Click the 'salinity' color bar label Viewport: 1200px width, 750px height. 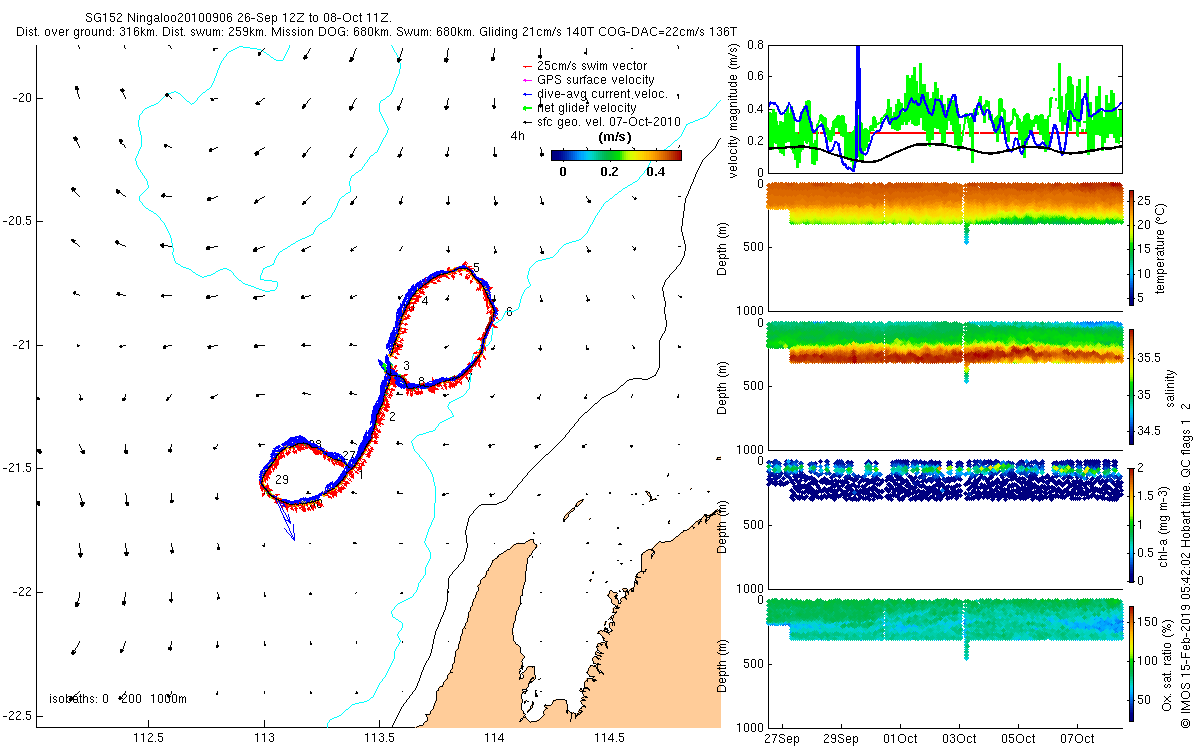click(x=1170, y=386)
